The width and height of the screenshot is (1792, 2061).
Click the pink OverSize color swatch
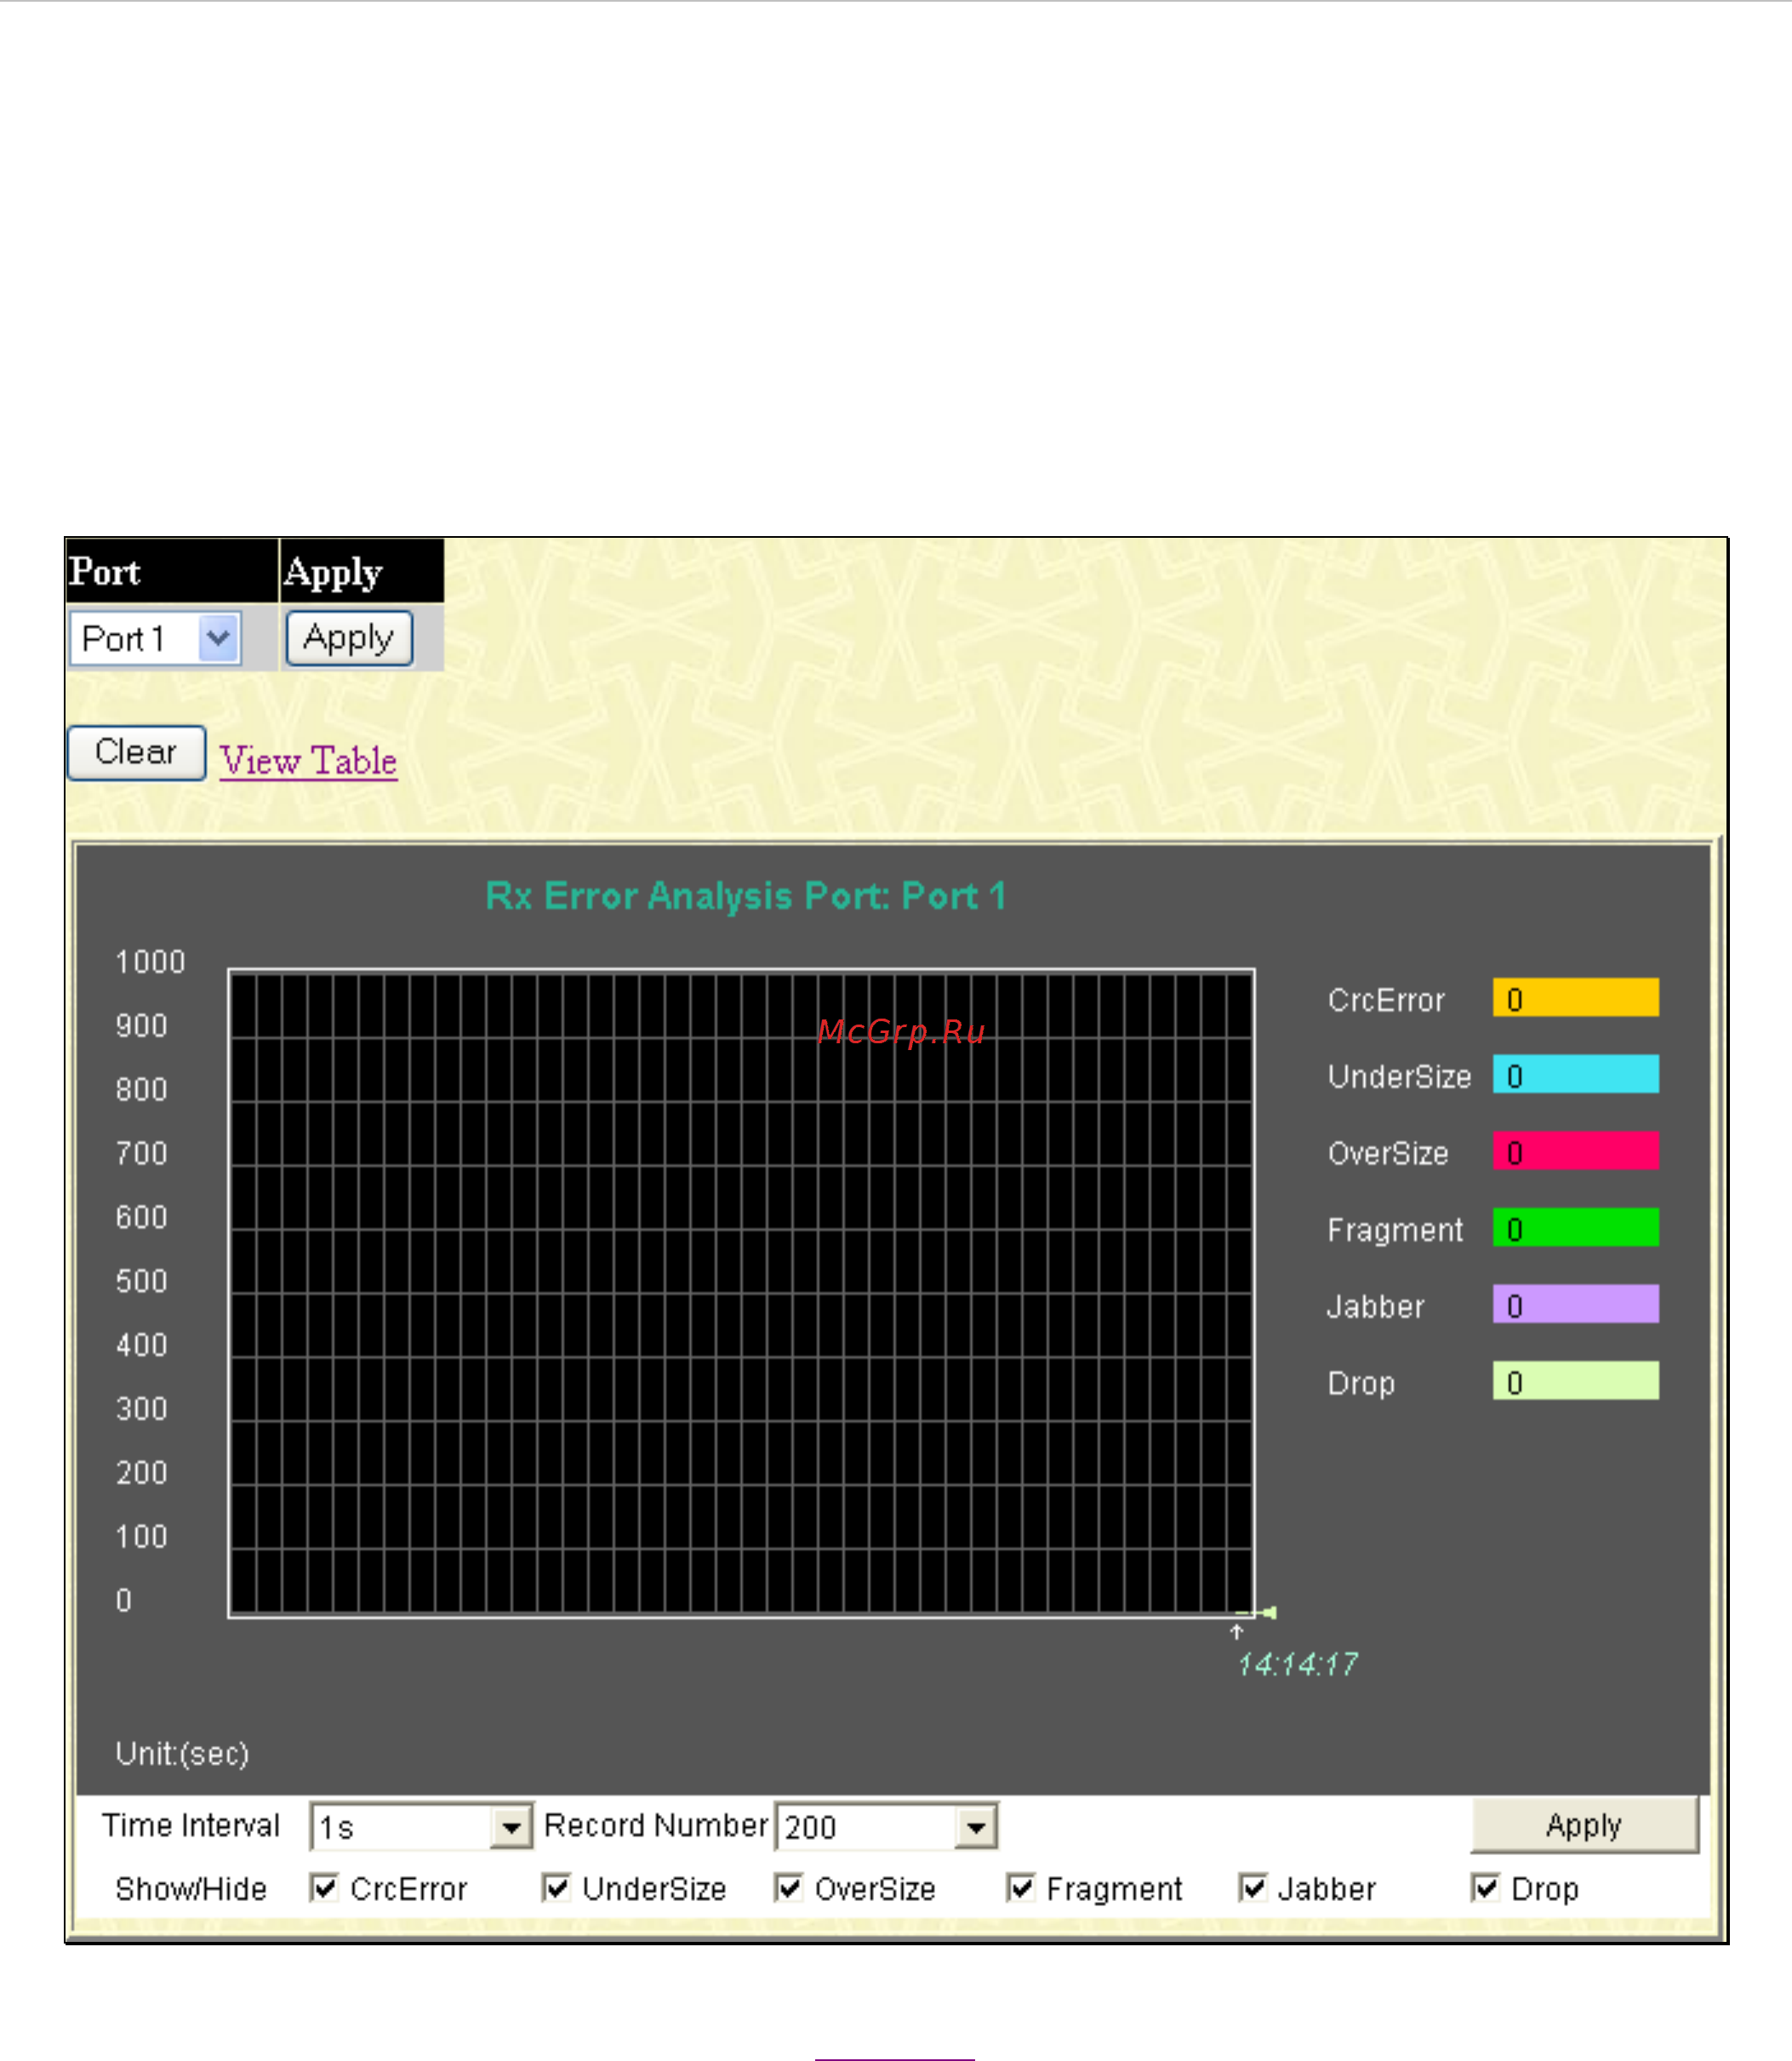click(x=1575, y=1151)
